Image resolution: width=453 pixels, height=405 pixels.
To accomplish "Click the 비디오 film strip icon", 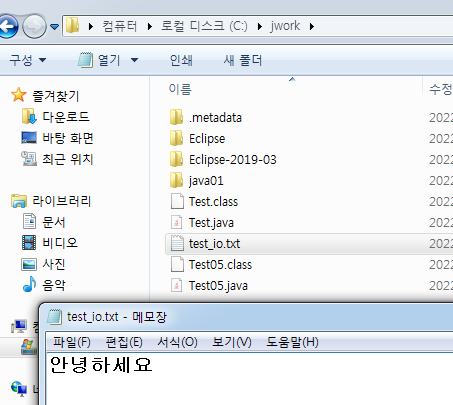I will 29,242.
